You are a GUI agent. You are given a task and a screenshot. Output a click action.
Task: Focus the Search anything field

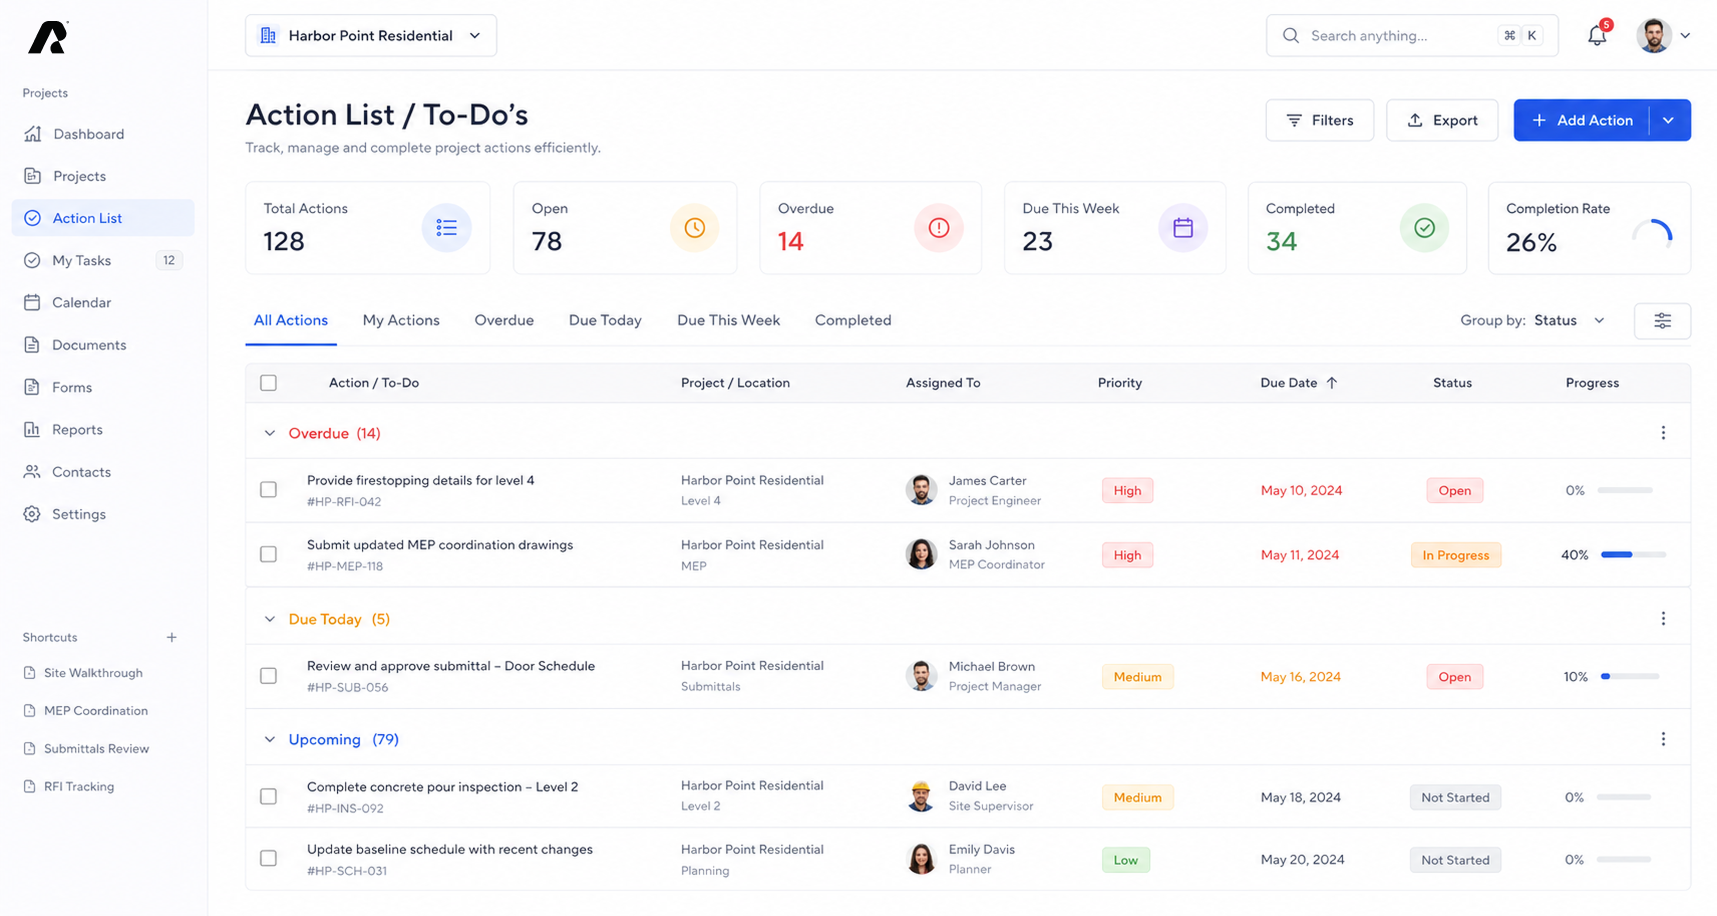[x=1412, y=36]
